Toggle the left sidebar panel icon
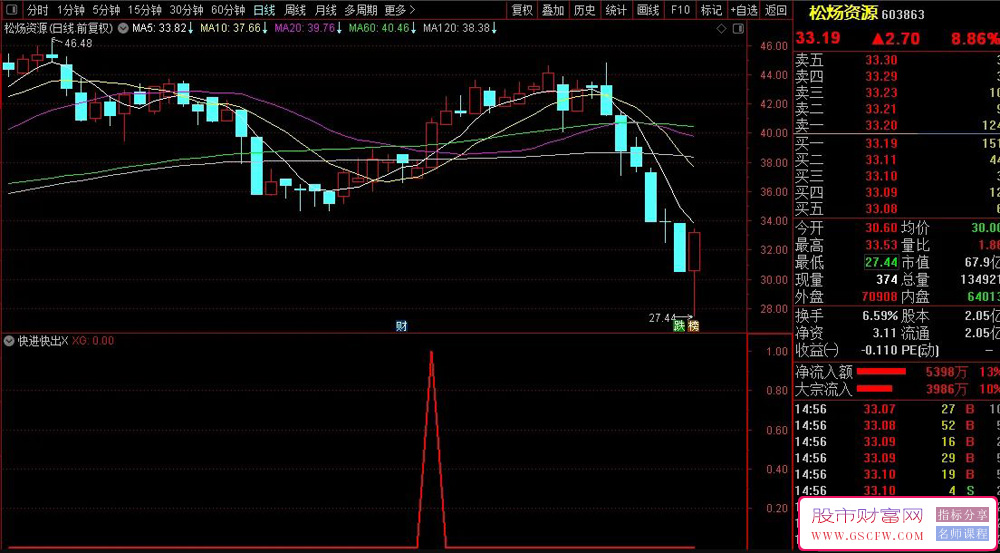Screen dimensions: 1000x553 tap(13, 10)
